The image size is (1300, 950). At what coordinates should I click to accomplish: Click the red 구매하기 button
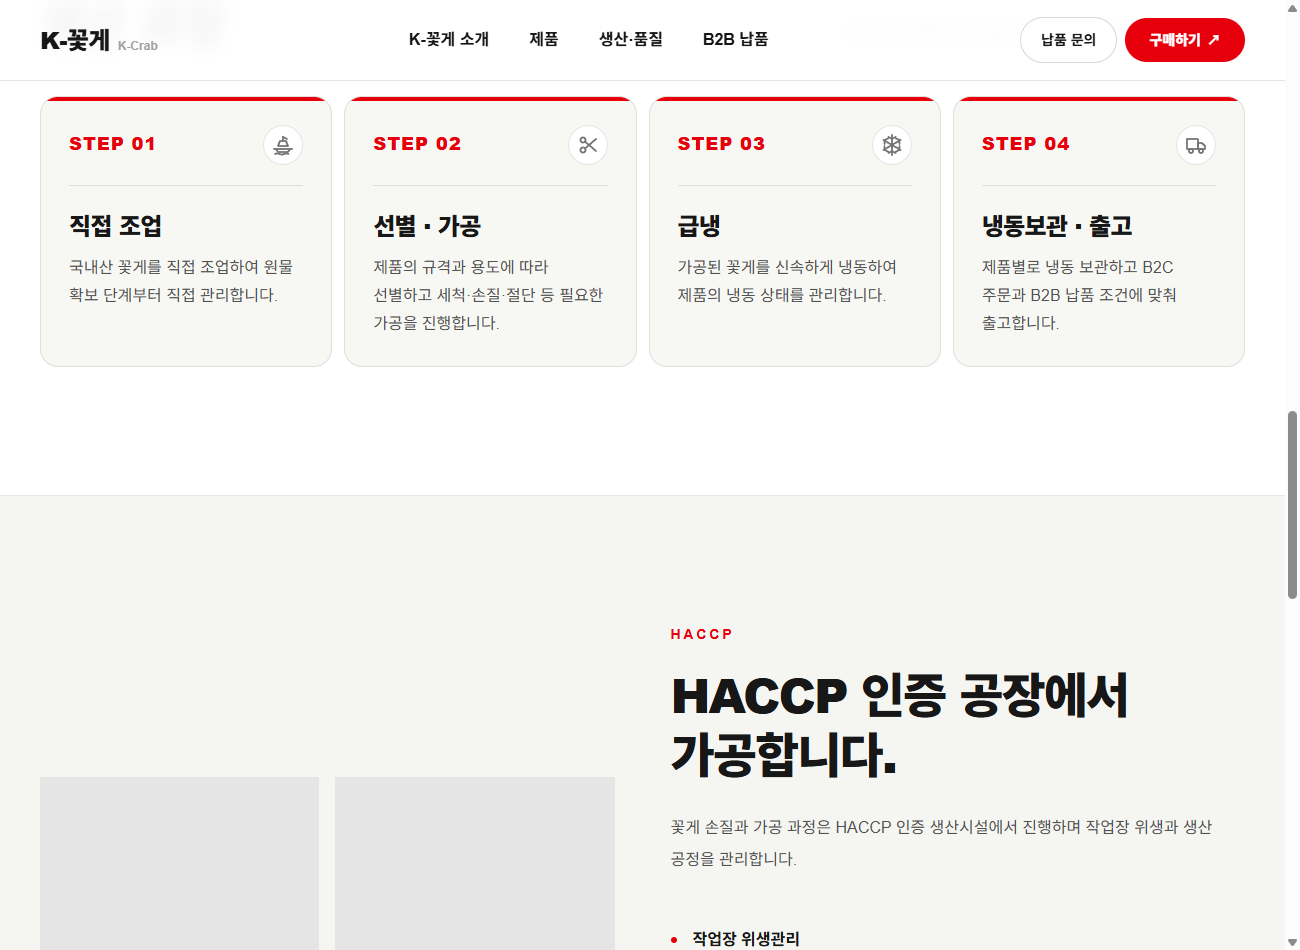pos(1185,40)
